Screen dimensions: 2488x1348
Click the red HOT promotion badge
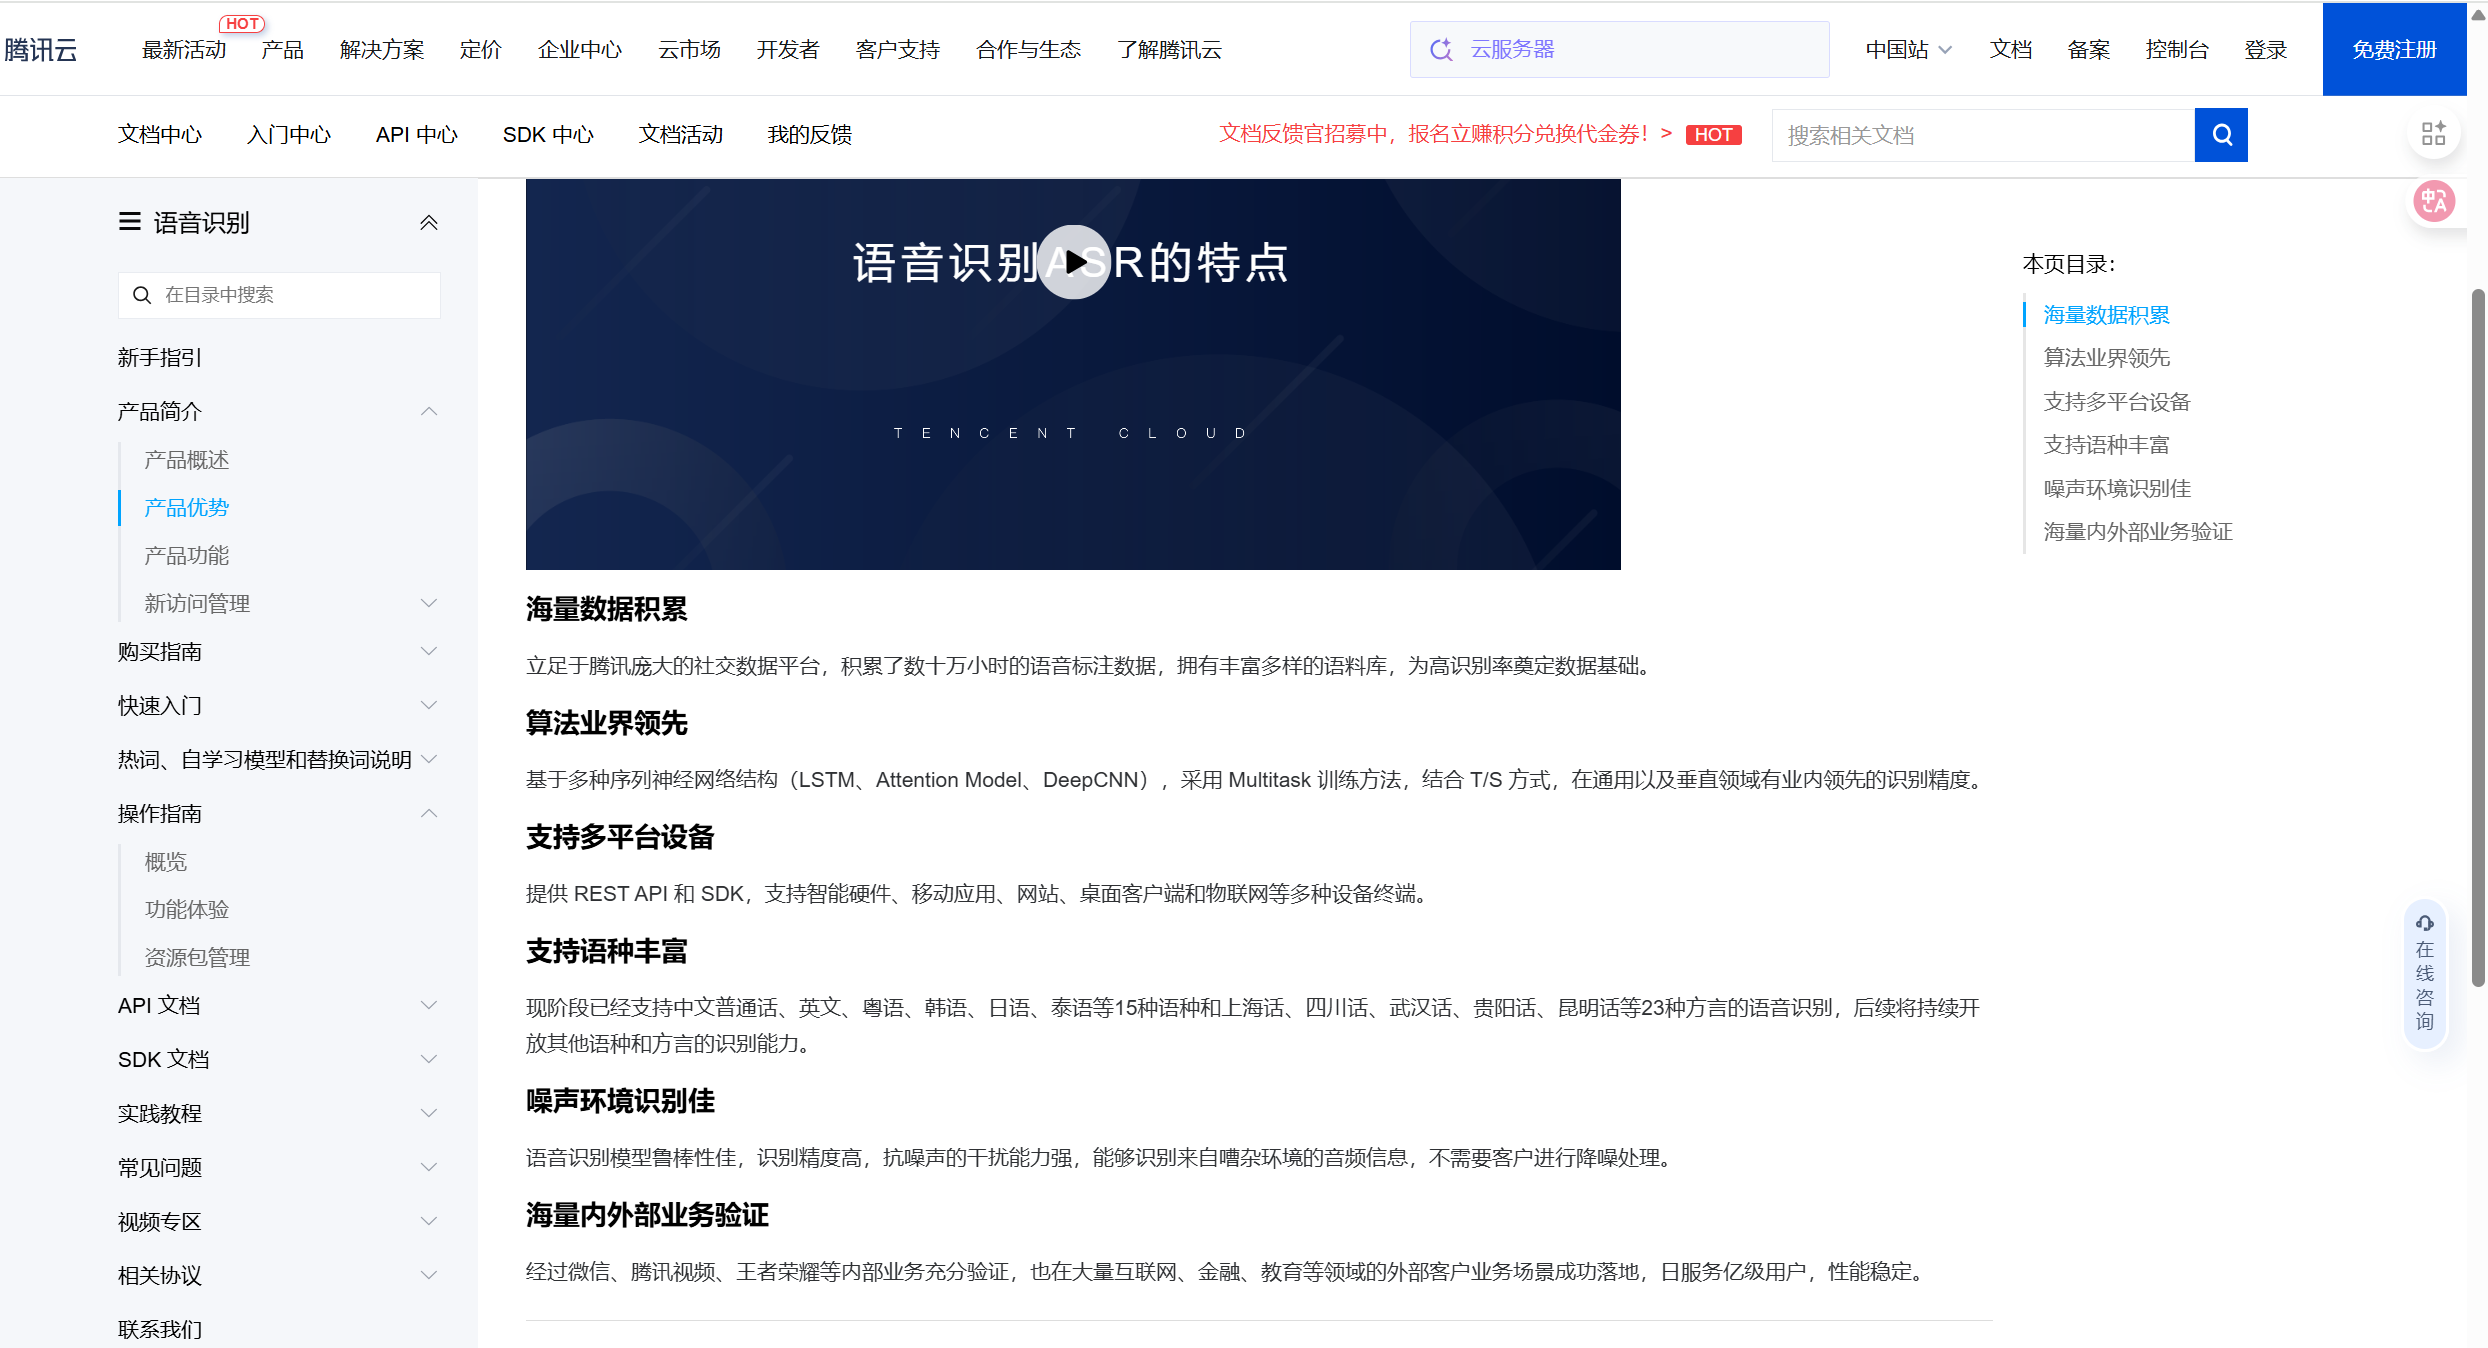1713,135
